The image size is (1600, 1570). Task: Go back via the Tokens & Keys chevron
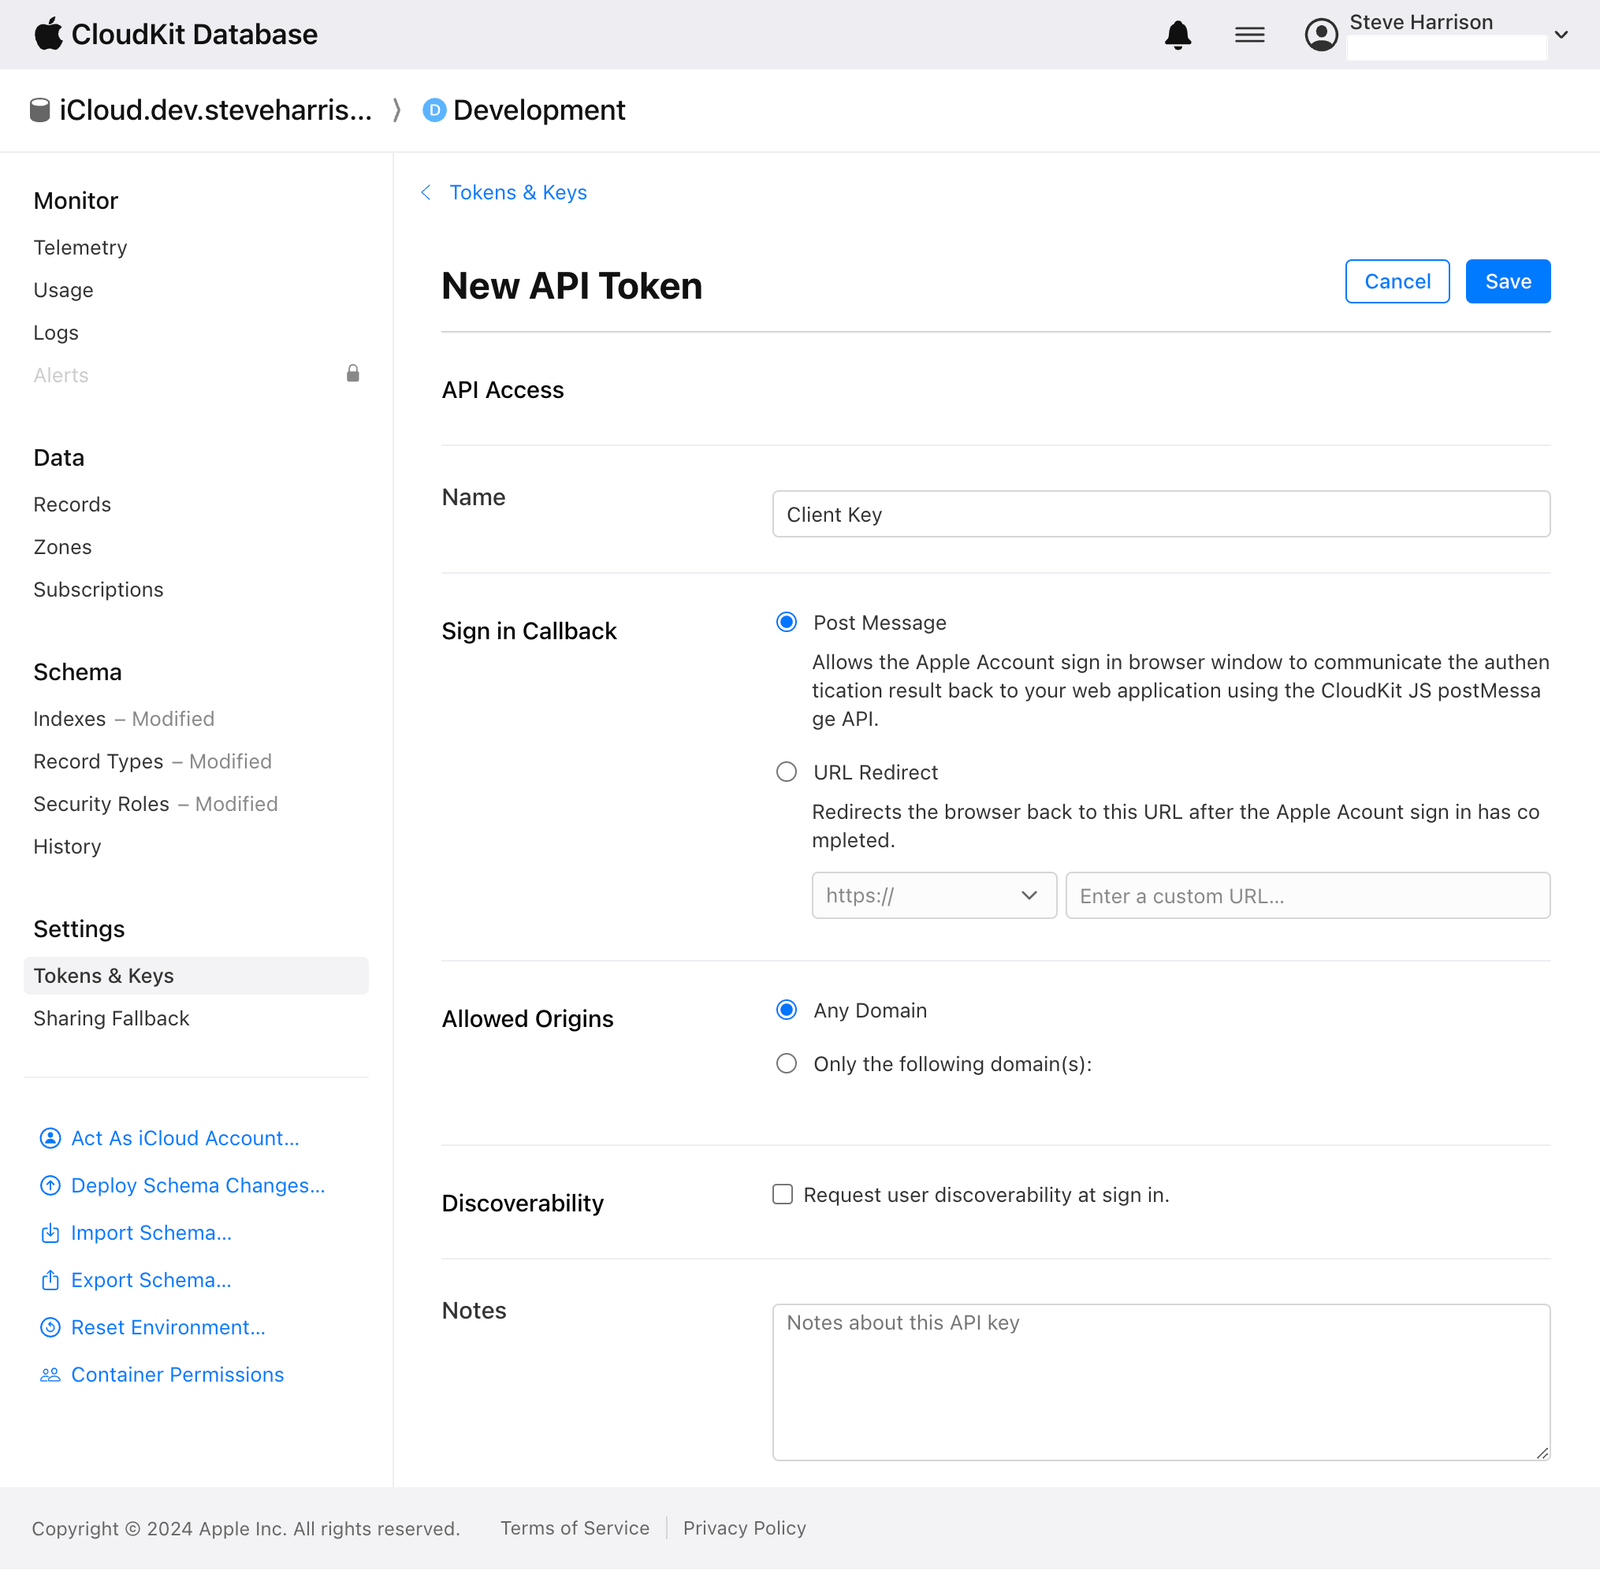pos(427,192)
